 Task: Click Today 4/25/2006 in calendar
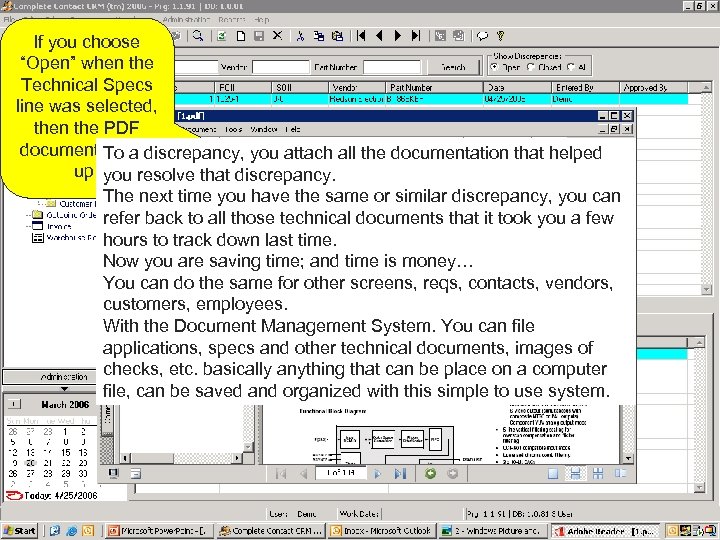(x=61, y=495)
